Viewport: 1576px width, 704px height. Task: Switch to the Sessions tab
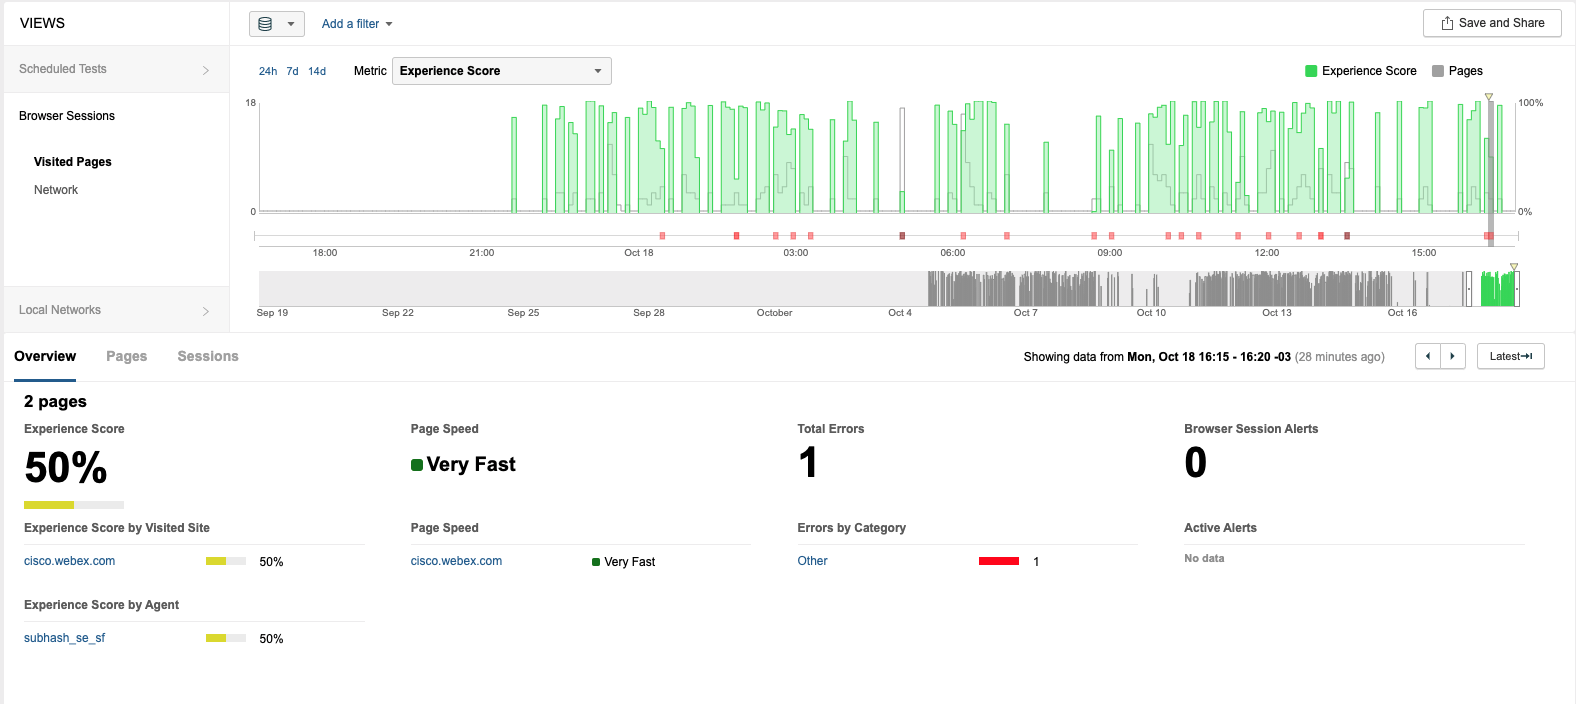pyautogui.click(x=208, y=356)
